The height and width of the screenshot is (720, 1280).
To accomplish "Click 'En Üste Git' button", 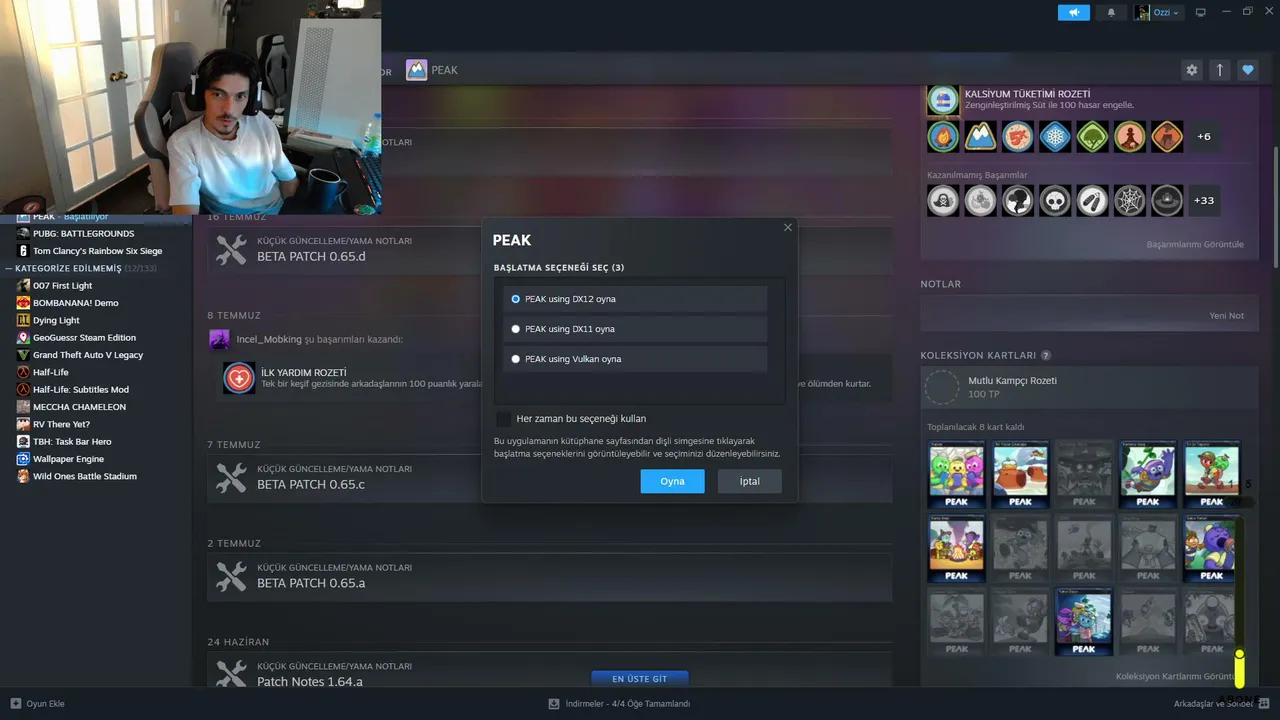I will click(x=640, y=679).
